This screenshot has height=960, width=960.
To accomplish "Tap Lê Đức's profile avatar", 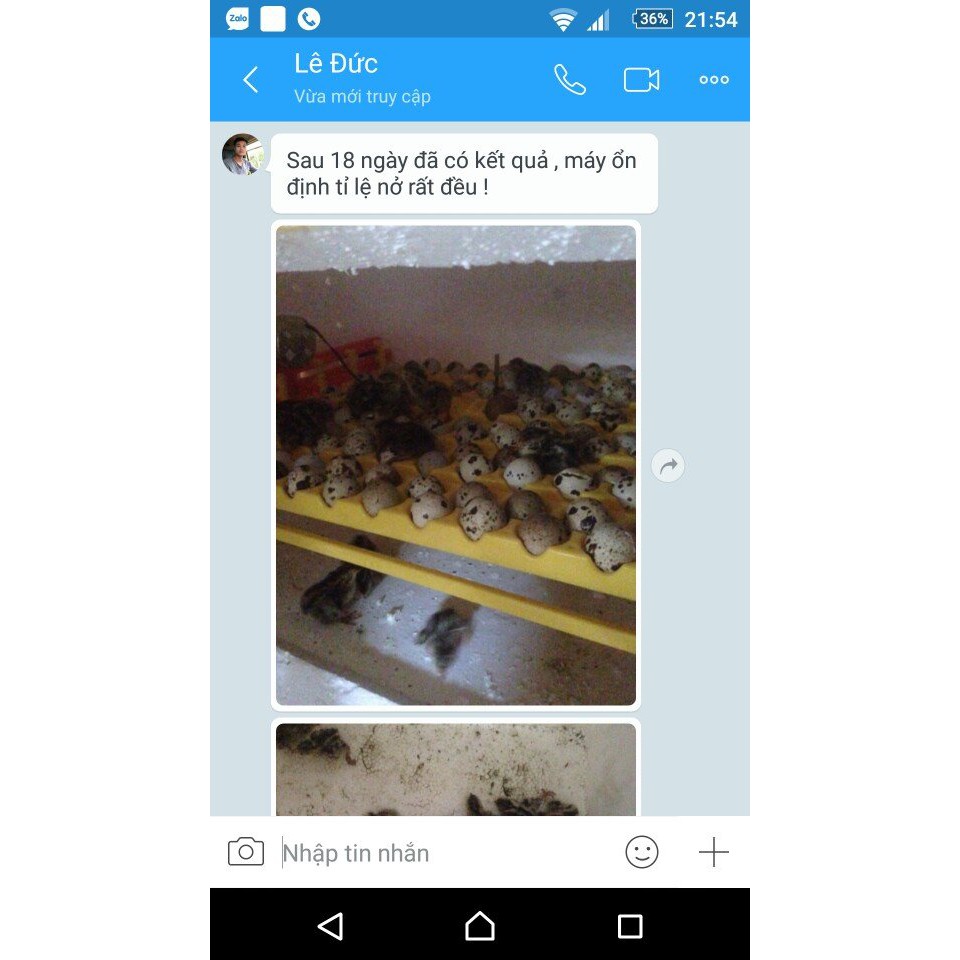I will [243, 154].
